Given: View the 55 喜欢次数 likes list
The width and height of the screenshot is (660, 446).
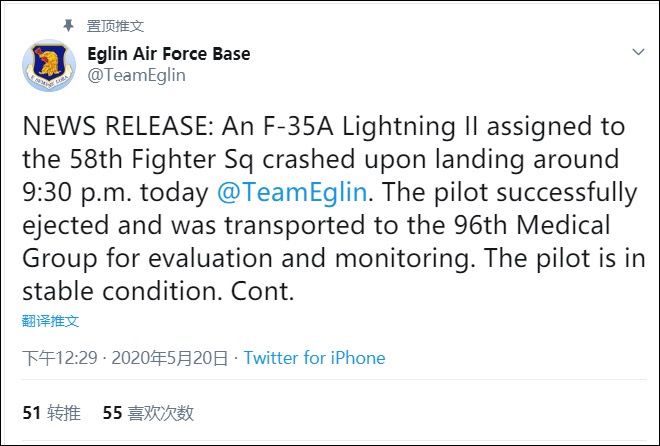Looking at the screenshot, I should 148,412.
